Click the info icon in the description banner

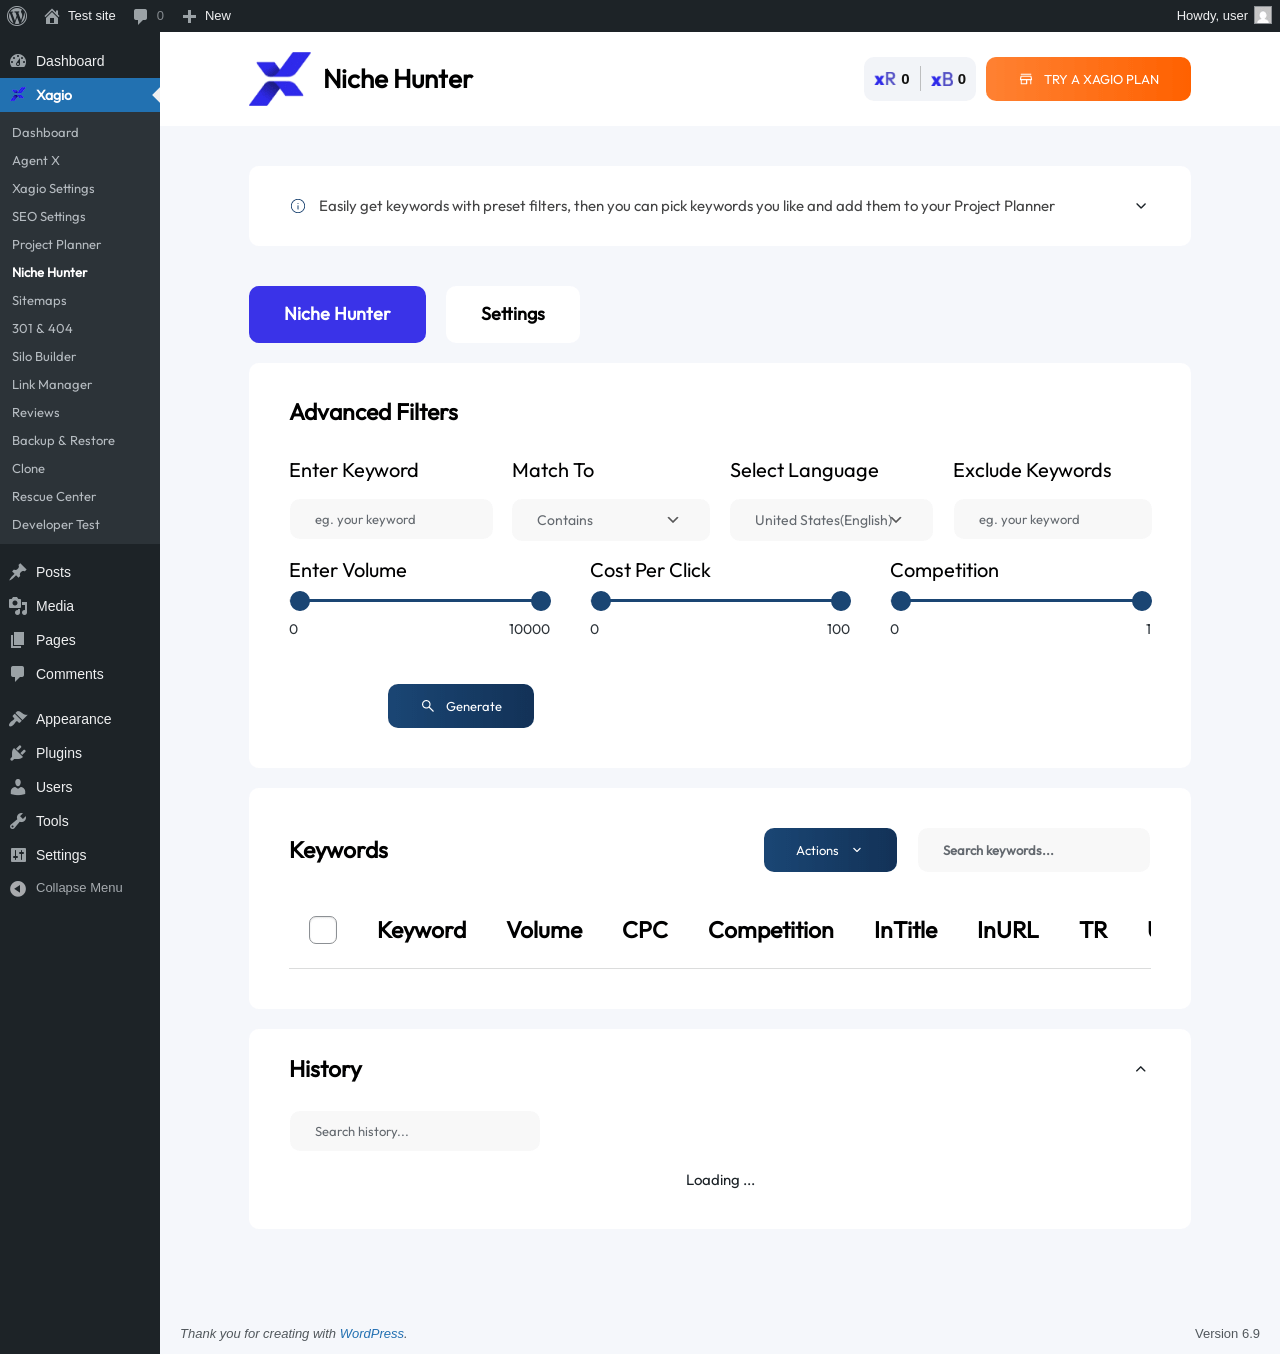298,206
